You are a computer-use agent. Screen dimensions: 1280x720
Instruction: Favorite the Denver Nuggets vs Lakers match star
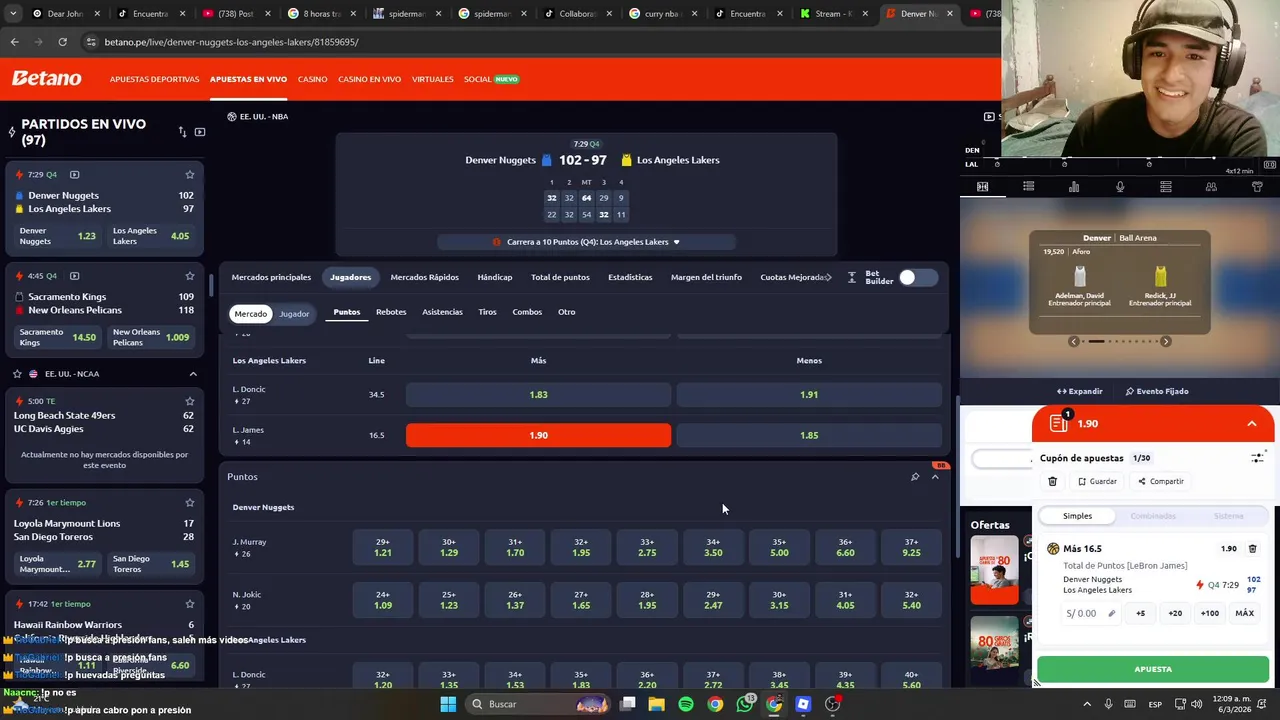[x=189, y=175]
